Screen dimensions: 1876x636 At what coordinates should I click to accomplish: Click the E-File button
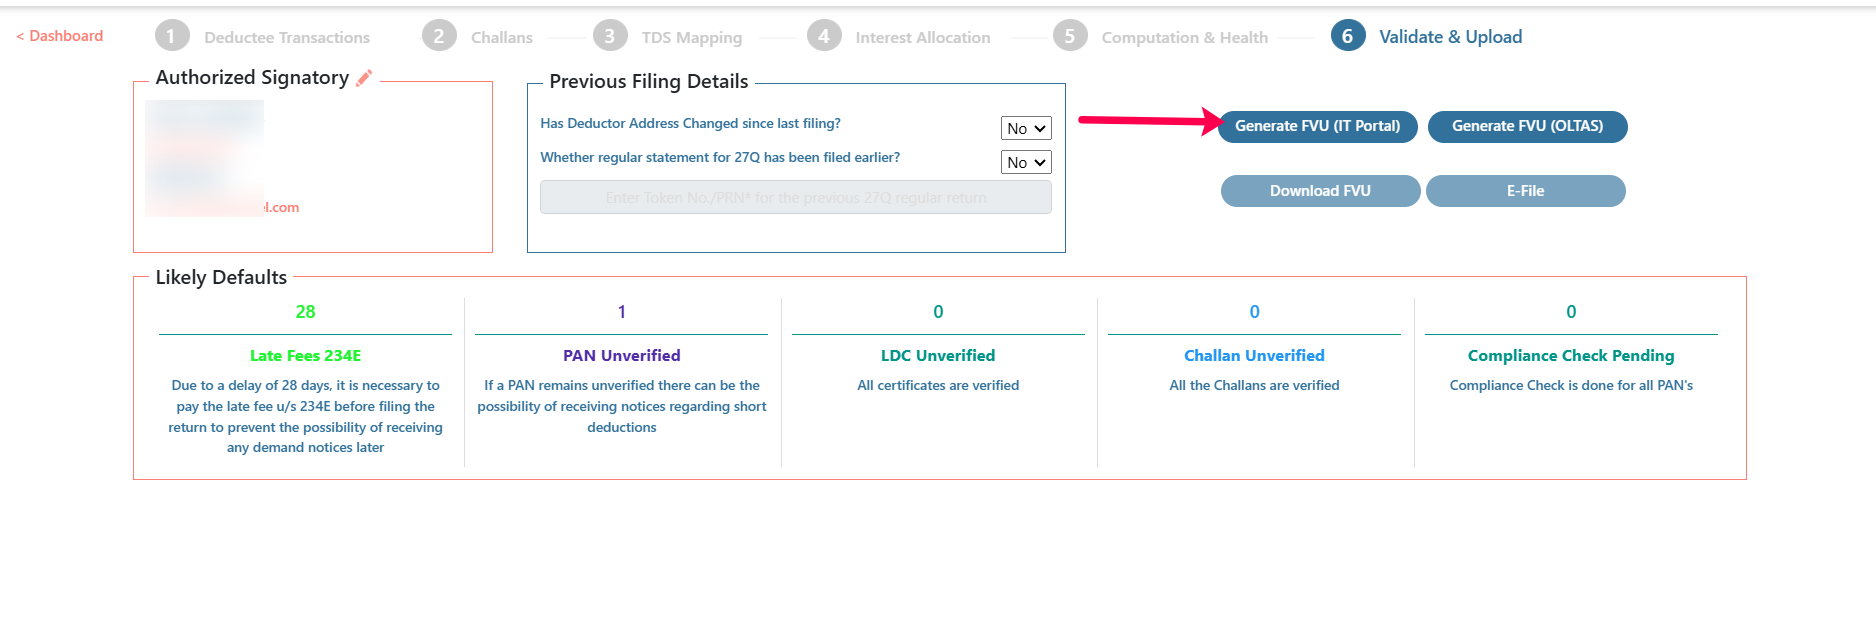1525,191
